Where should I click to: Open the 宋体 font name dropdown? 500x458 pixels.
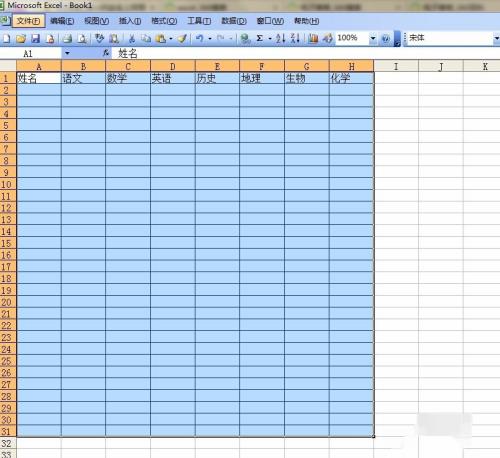tap(496, 38)
